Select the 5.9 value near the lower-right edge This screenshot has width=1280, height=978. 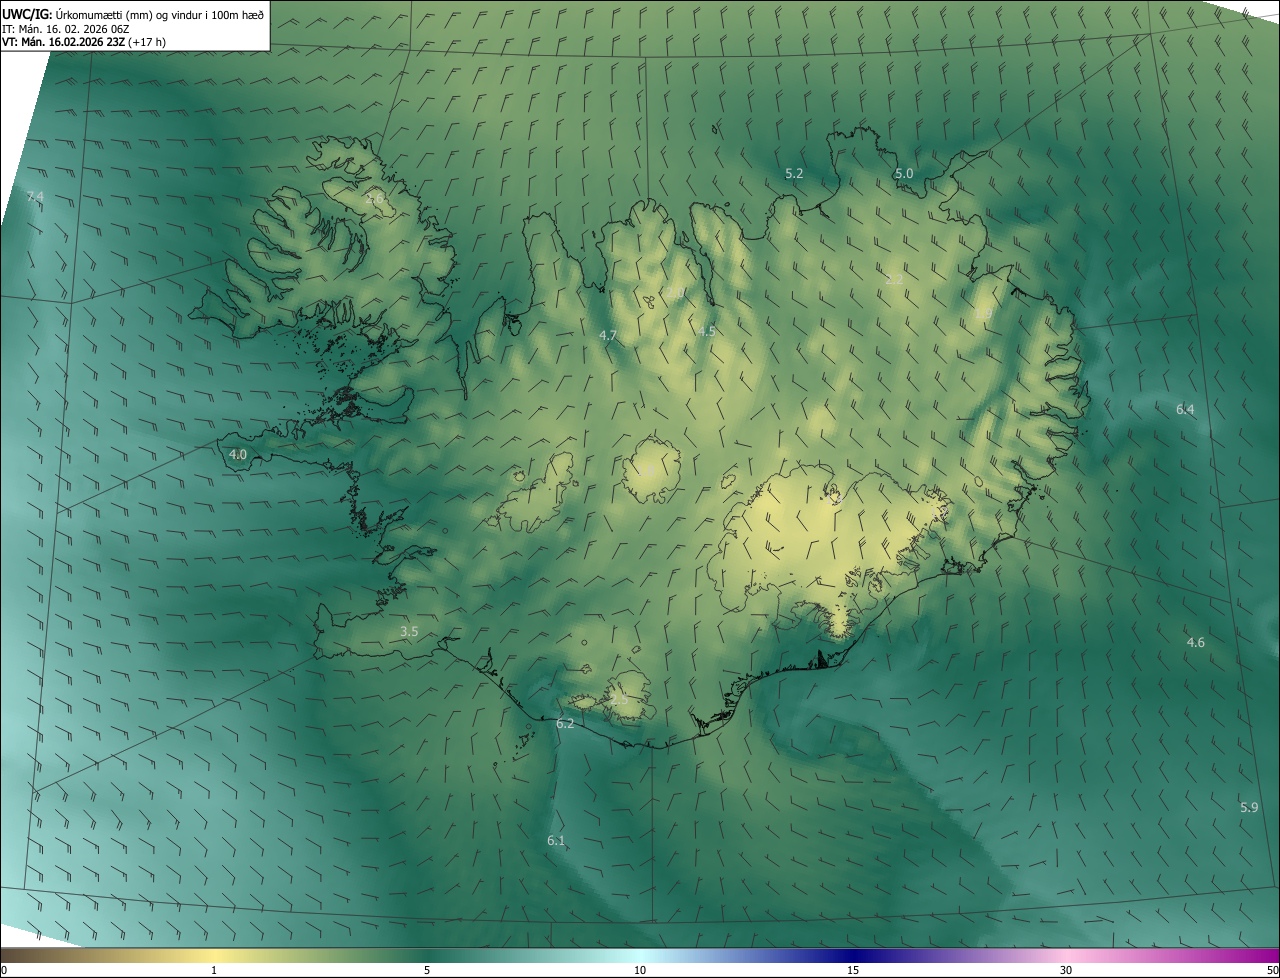(x=1249, y=807)
